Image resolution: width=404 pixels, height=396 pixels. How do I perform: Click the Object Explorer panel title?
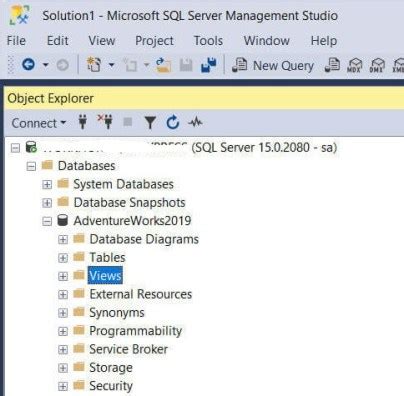(50, 98)
